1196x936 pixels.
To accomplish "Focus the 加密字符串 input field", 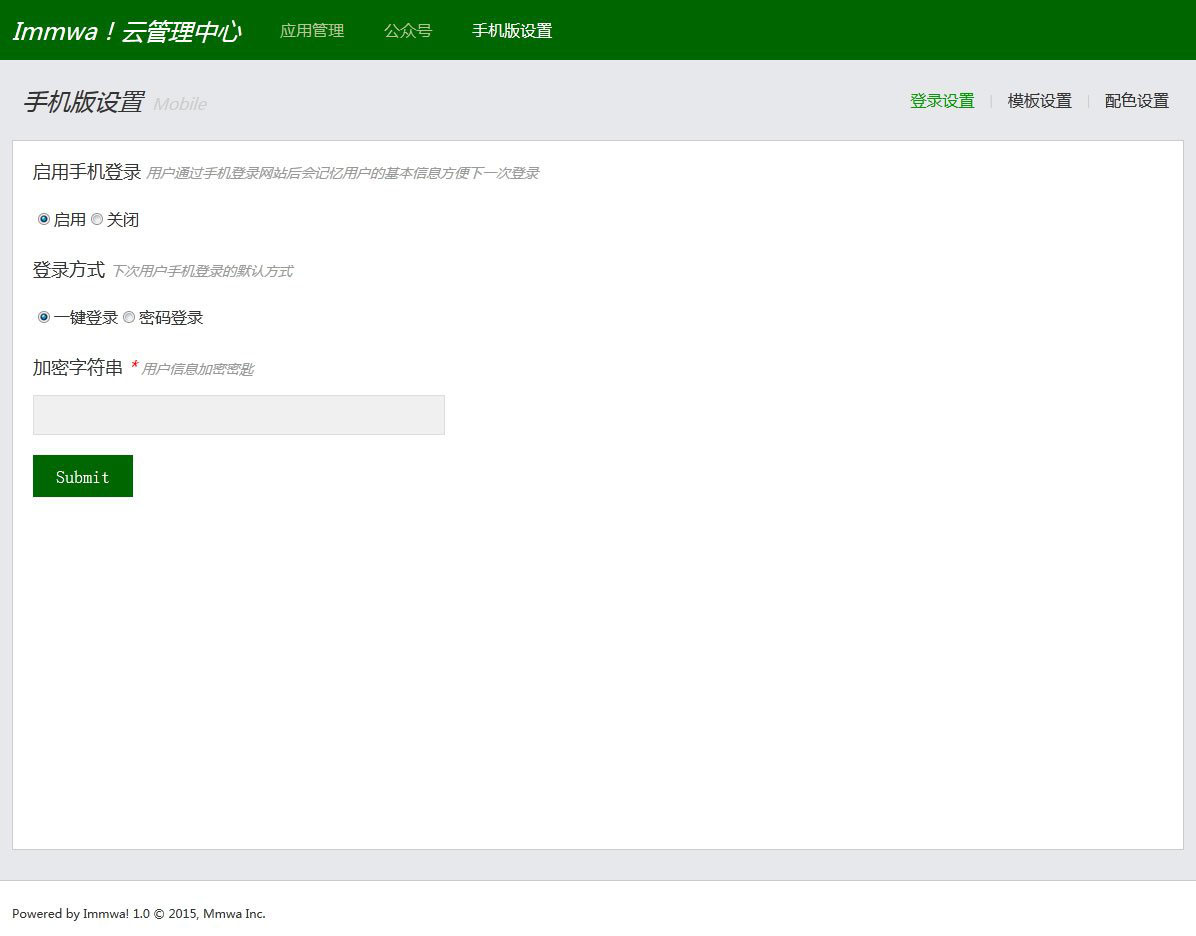I will (x=239, y=415).
